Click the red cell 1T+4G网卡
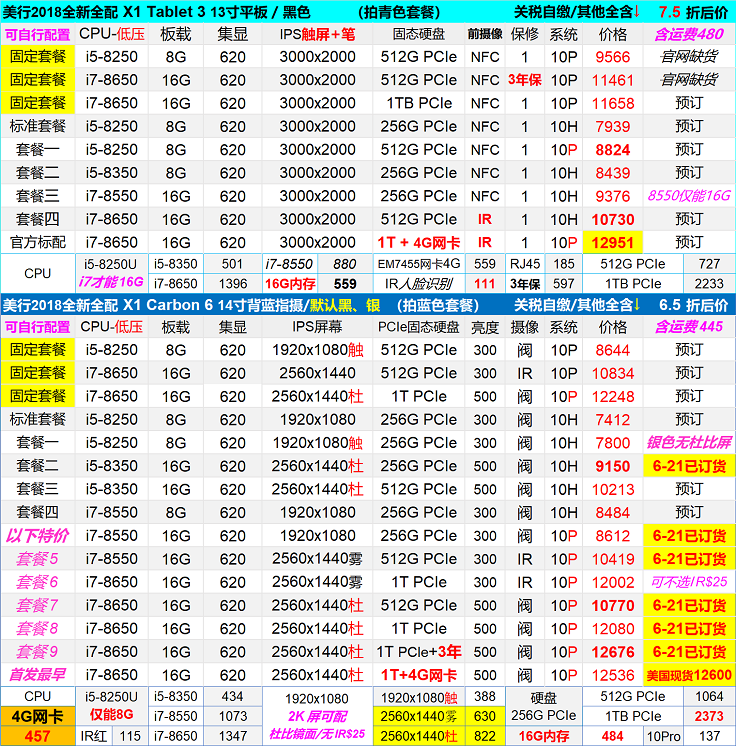736x746 pixels. coord(419,675)
